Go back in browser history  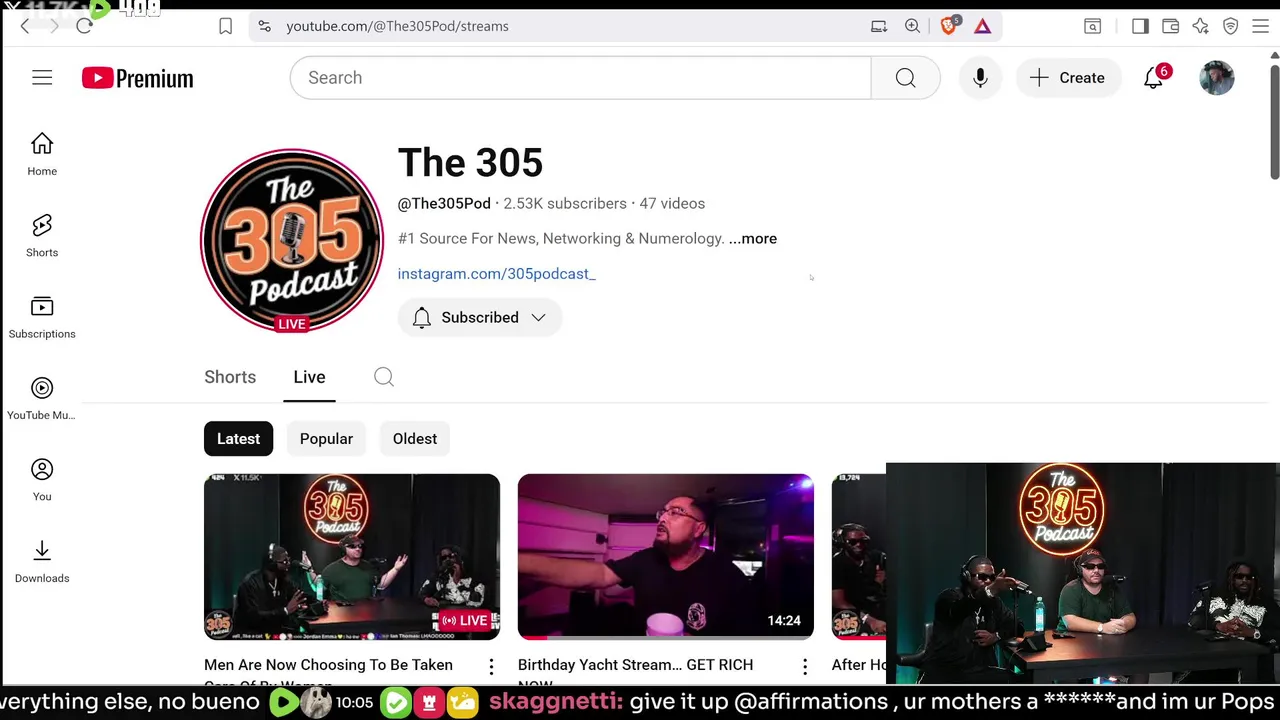25,26
